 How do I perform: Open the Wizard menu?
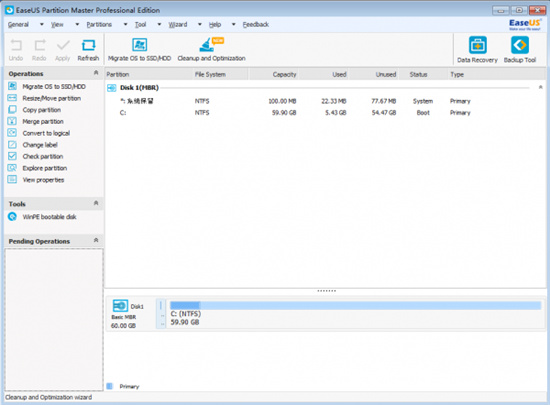[x=178, y=25]
